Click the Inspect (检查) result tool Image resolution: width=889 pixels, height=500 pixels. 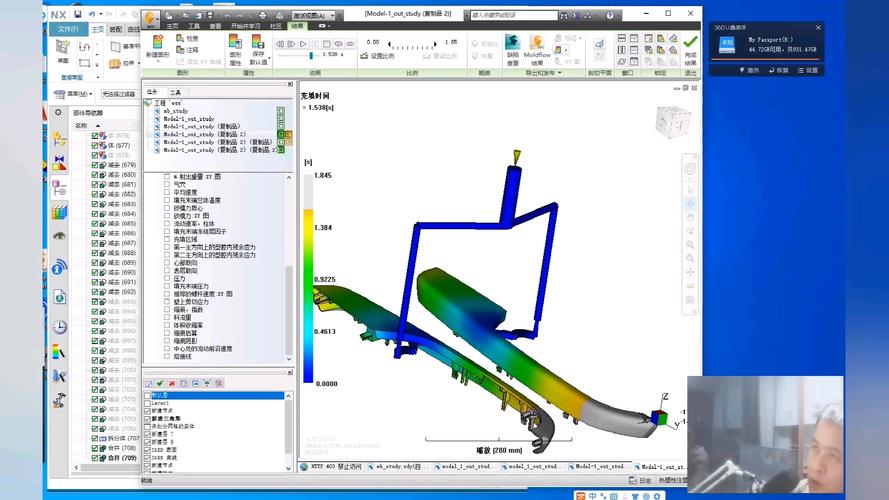coord(188,39)
